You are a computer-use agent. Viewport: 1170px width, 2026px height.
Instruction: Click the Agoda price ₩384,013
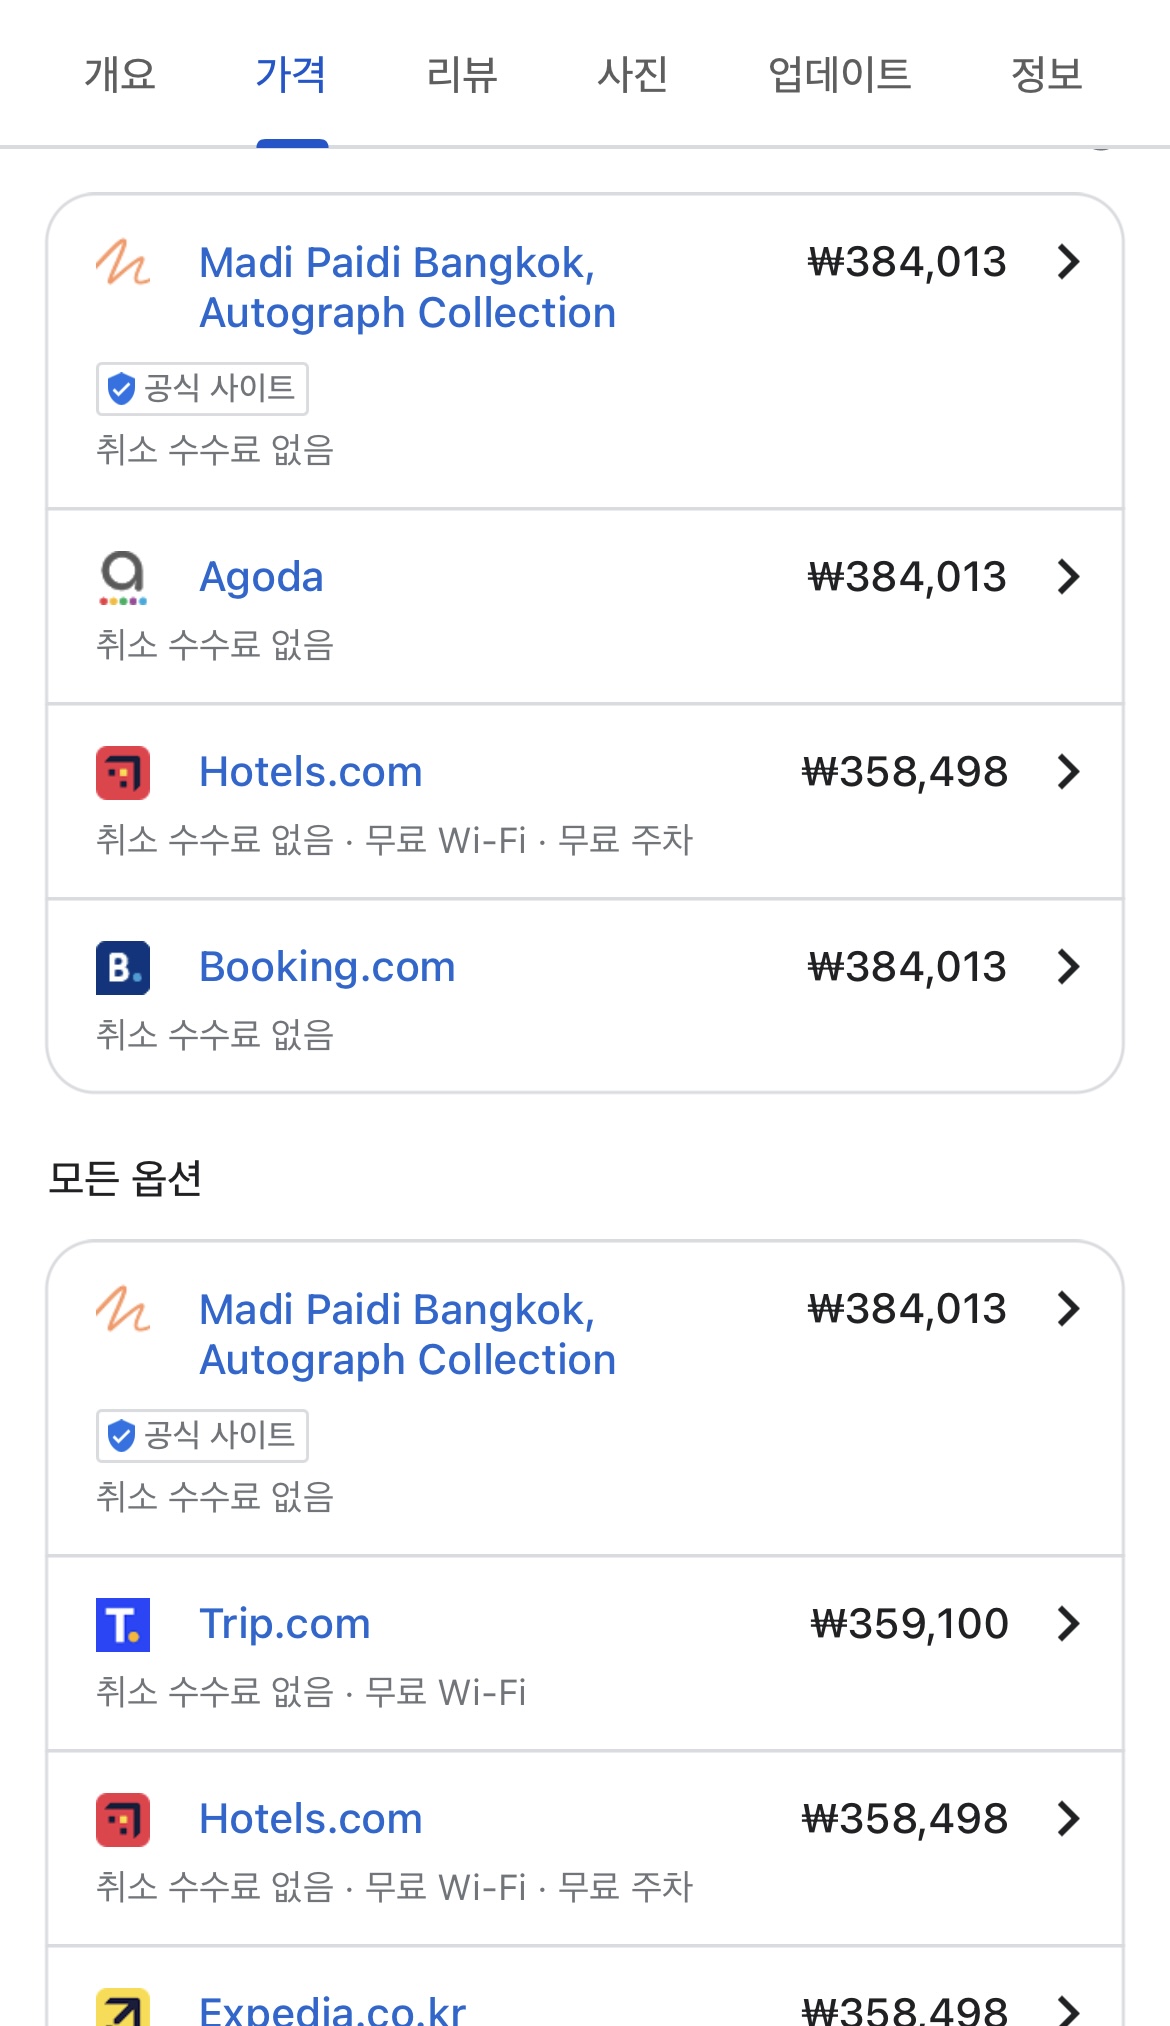(x=907, y=577)
